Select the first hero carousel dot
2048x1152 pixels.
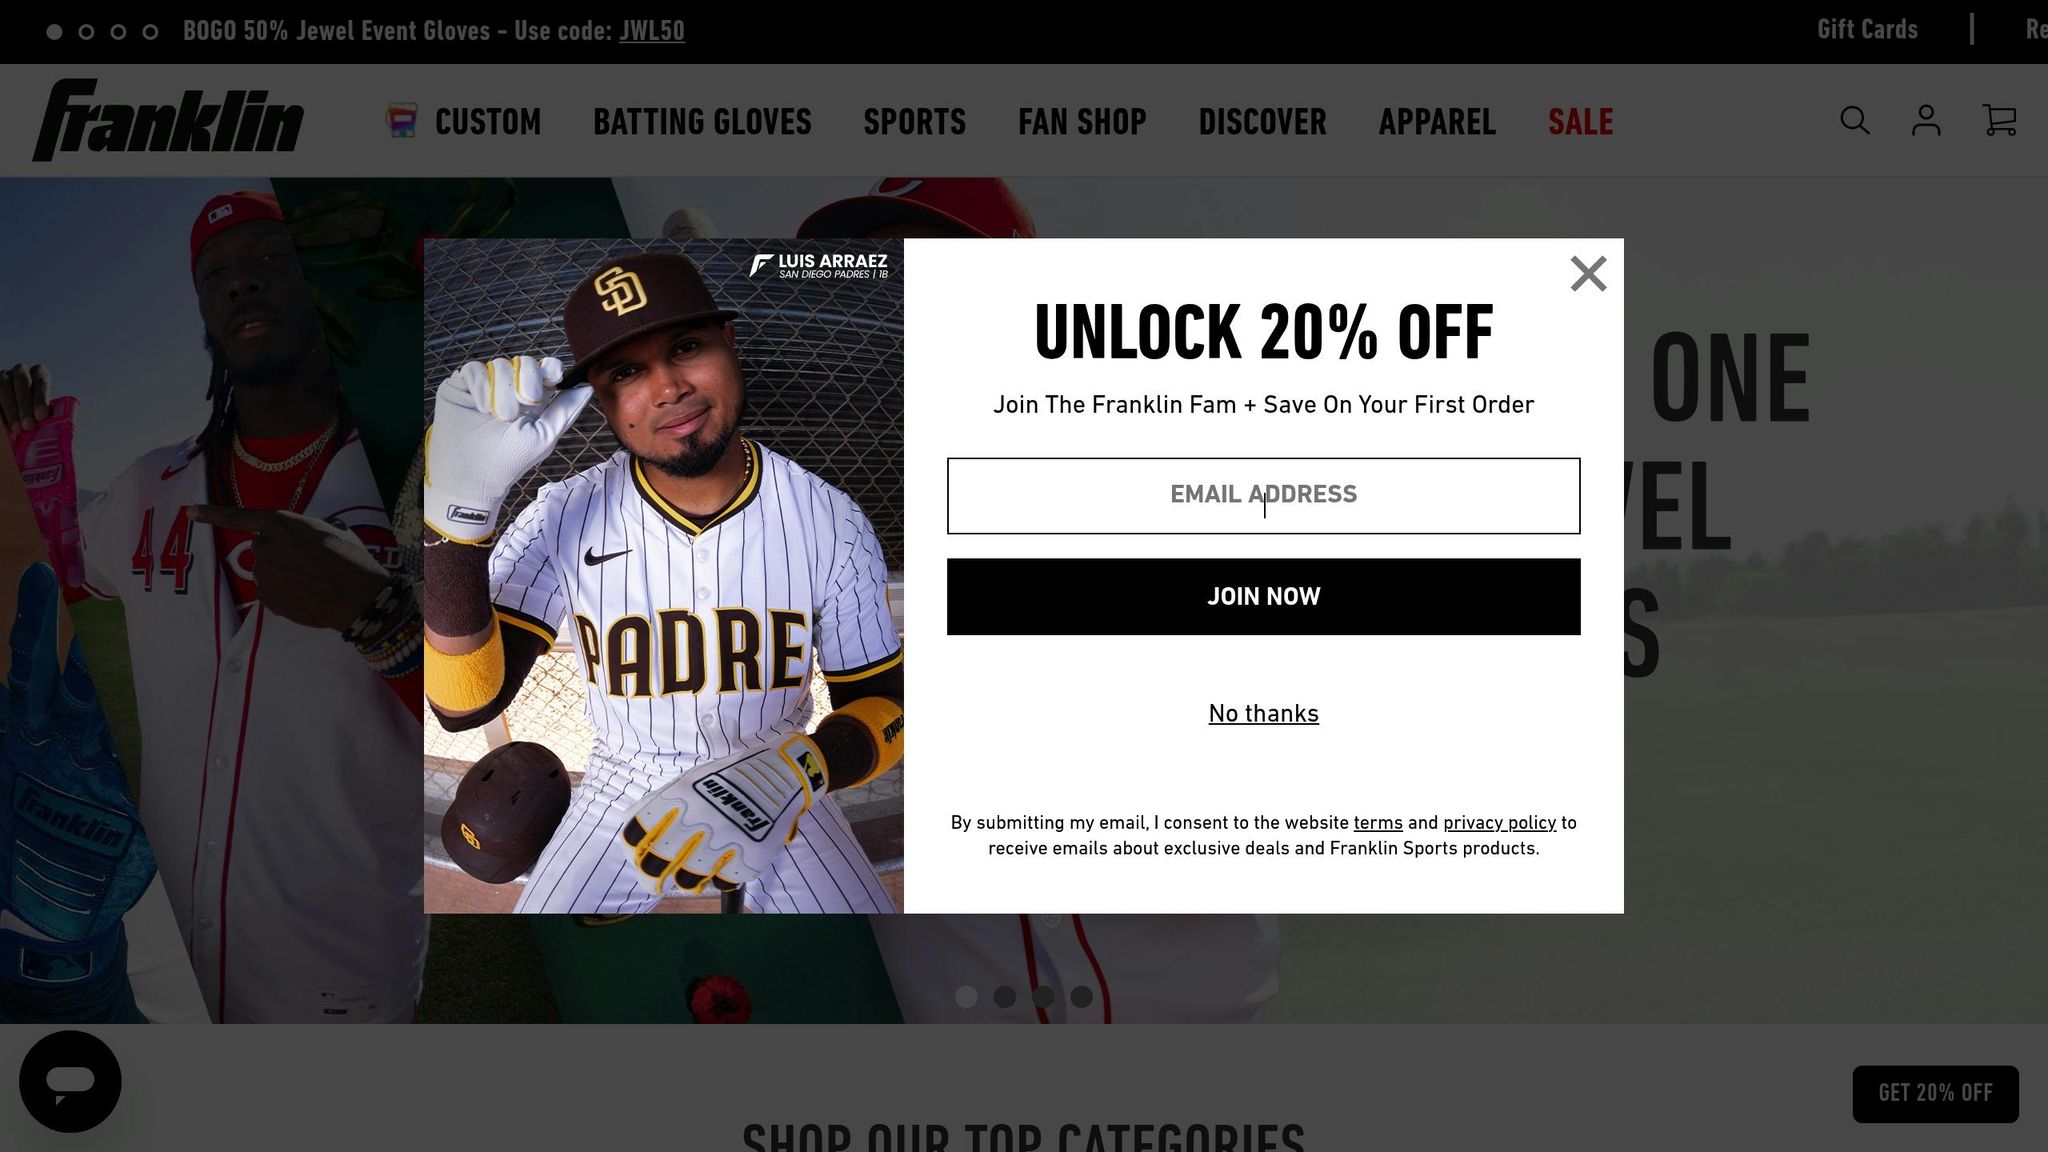point(966,996)
